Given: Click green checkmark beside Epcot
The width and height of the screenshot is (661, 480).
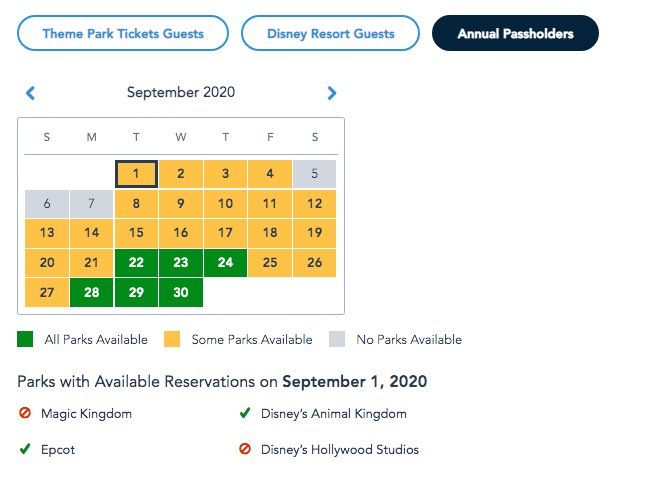Looking at the screenshot, I should [x=25, y=449].
